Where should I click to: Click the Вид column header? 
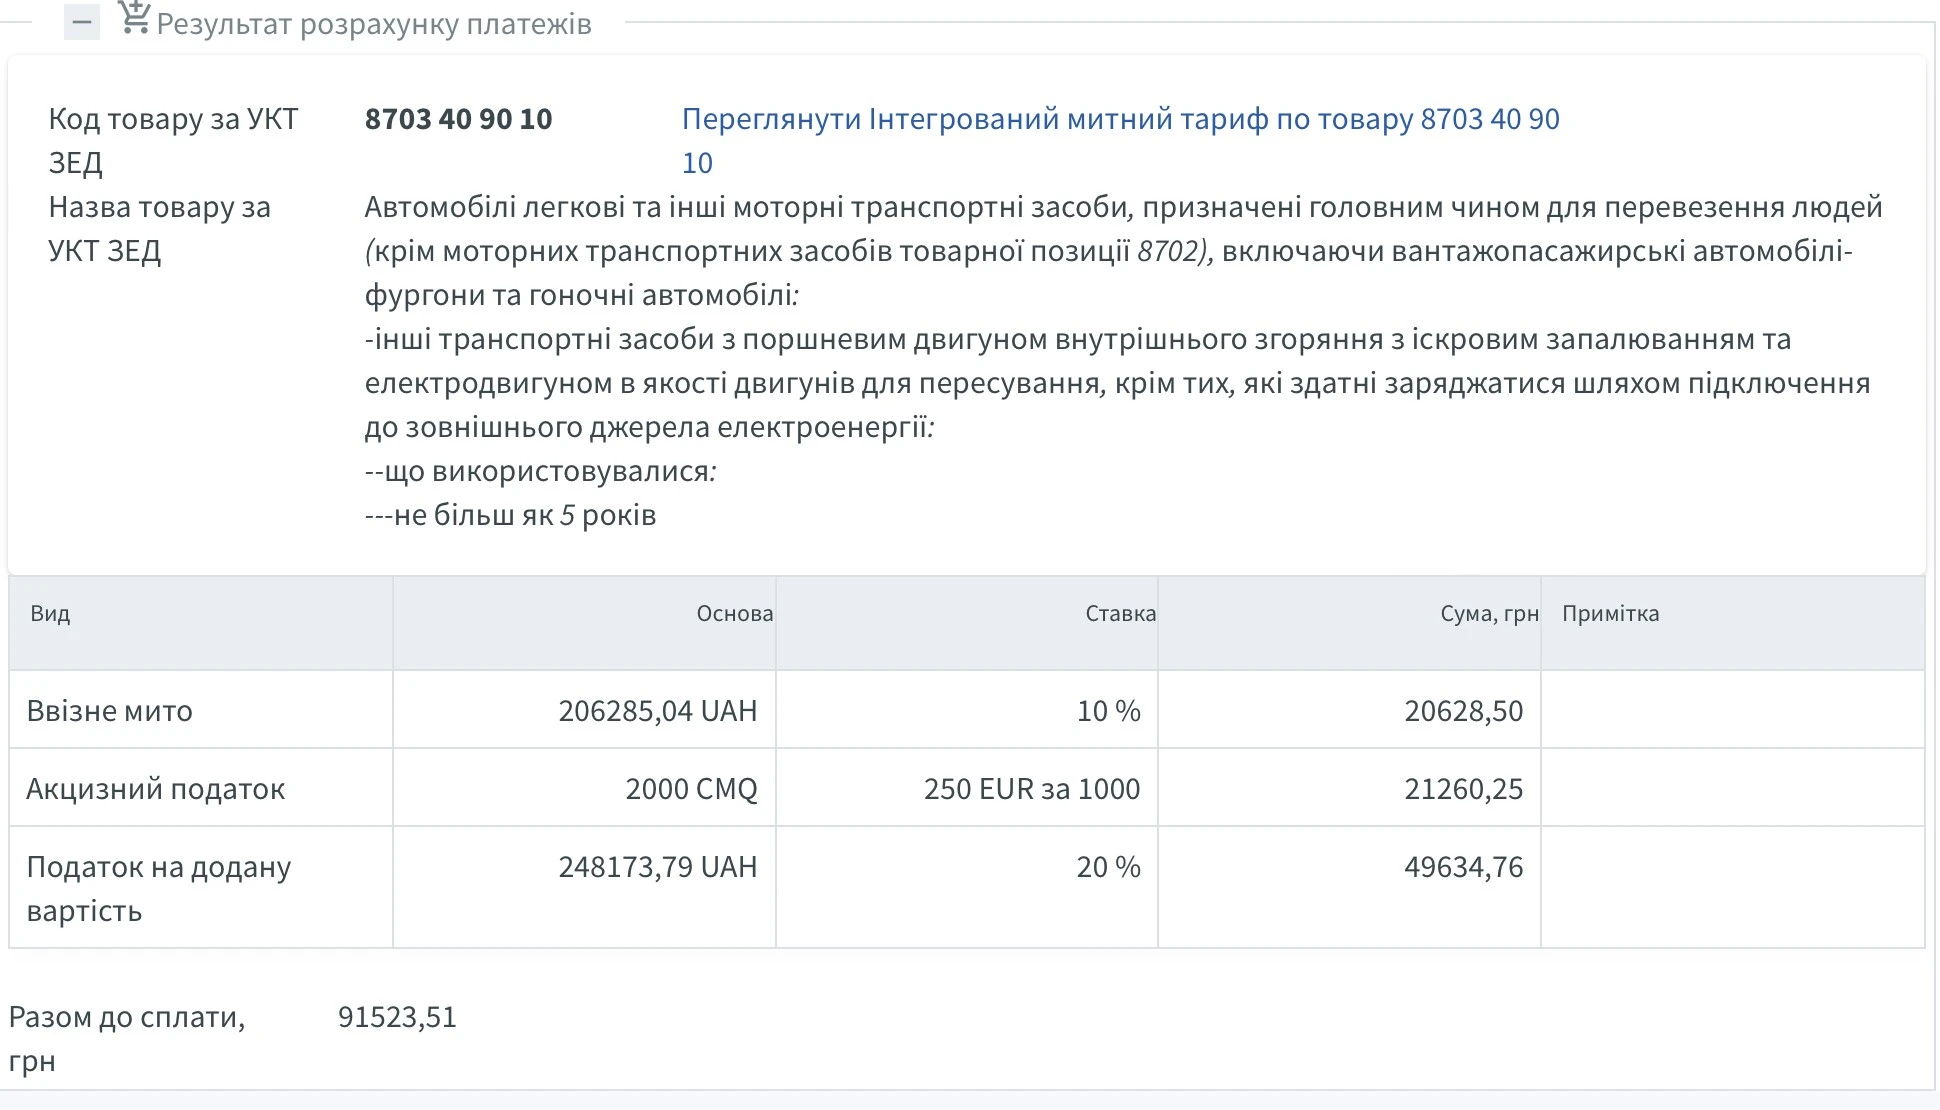pos(49,613)
